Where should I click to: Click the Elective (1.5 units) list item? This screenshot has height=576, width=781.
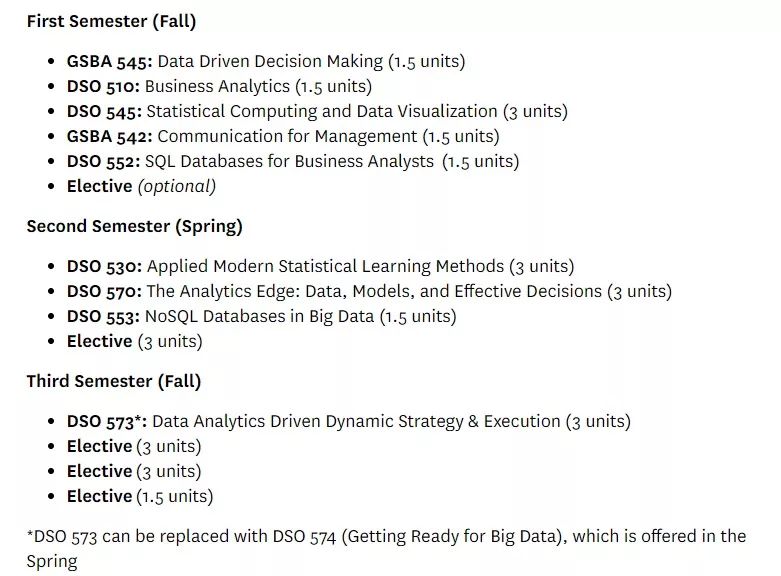click(x=140, y=496)
